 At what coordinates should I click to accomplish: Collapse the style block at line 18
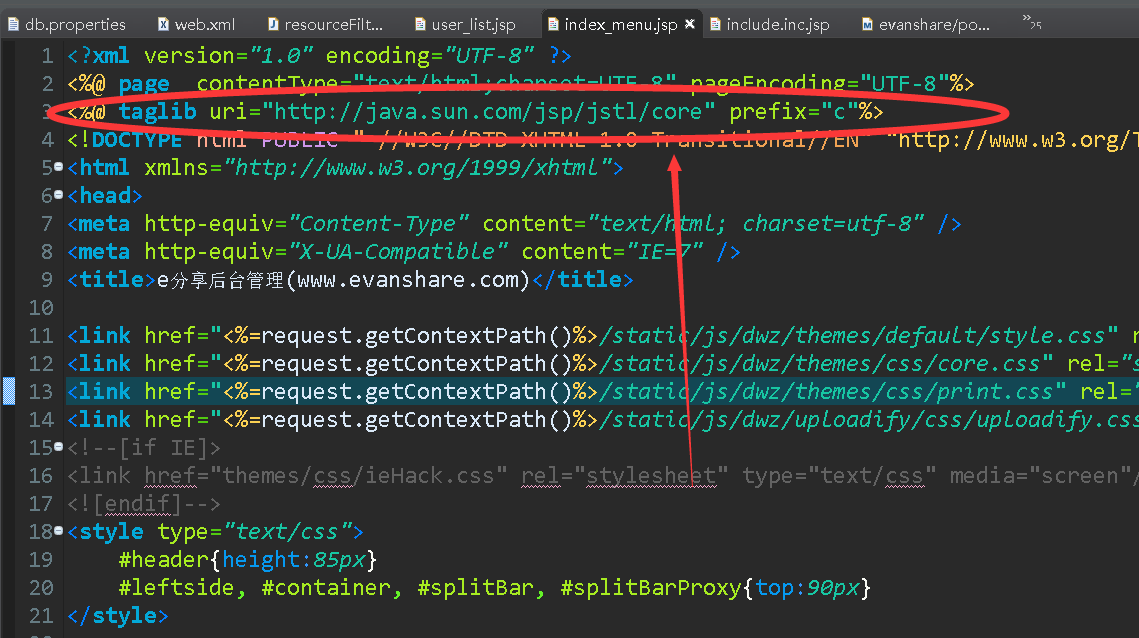pyautogui.click(x=59, y=531)
